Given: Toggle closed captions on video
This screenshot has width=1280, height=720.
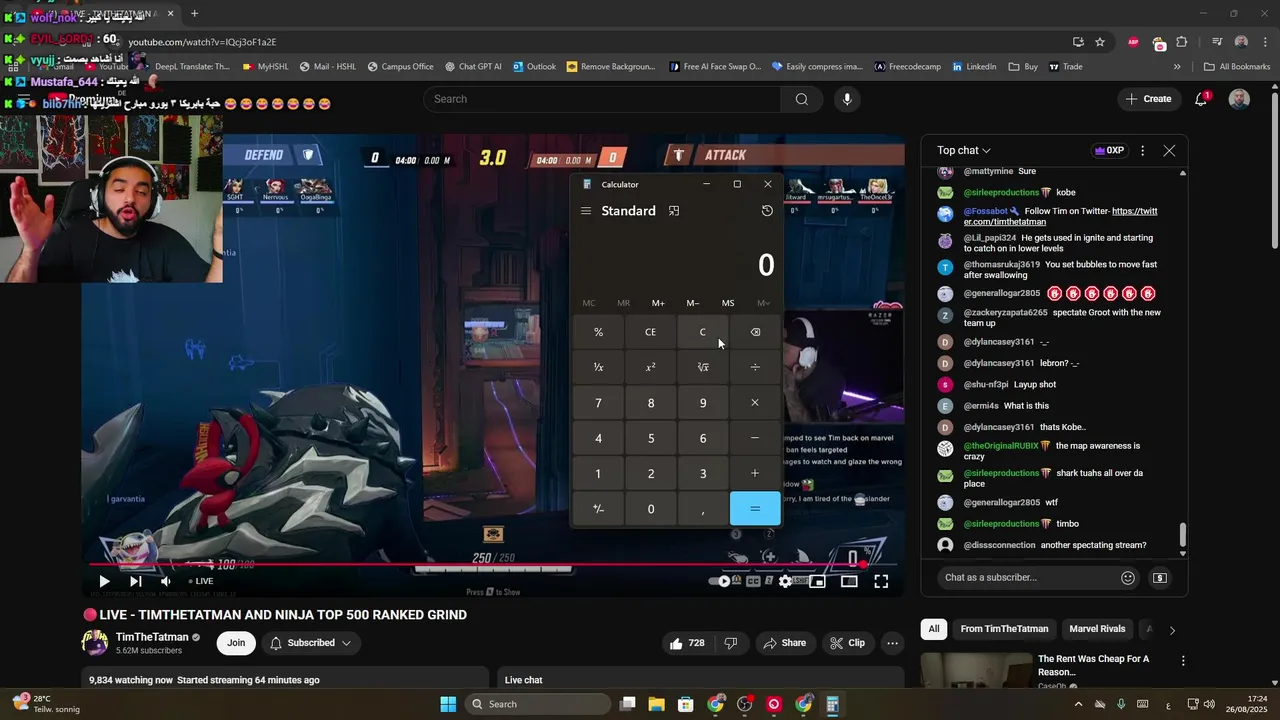Looking at the screenshot, I should tap(754, 581).
